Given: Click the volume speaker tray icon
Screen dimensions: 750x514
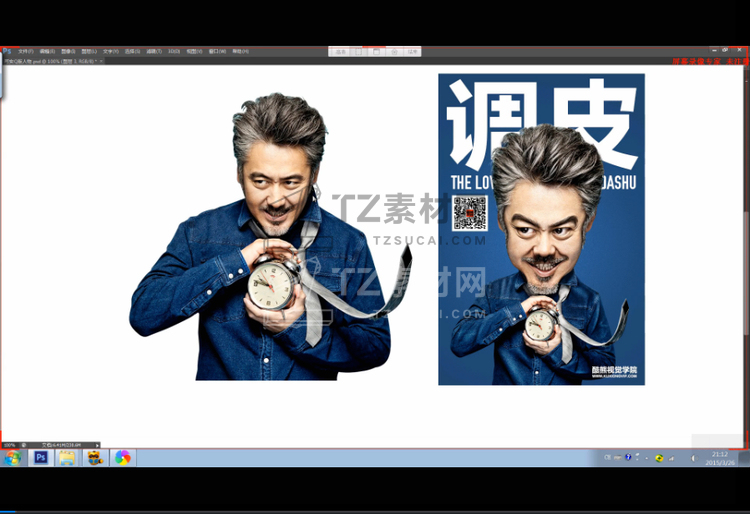Looking at the screenshot, I should click(x=694, y=458).
